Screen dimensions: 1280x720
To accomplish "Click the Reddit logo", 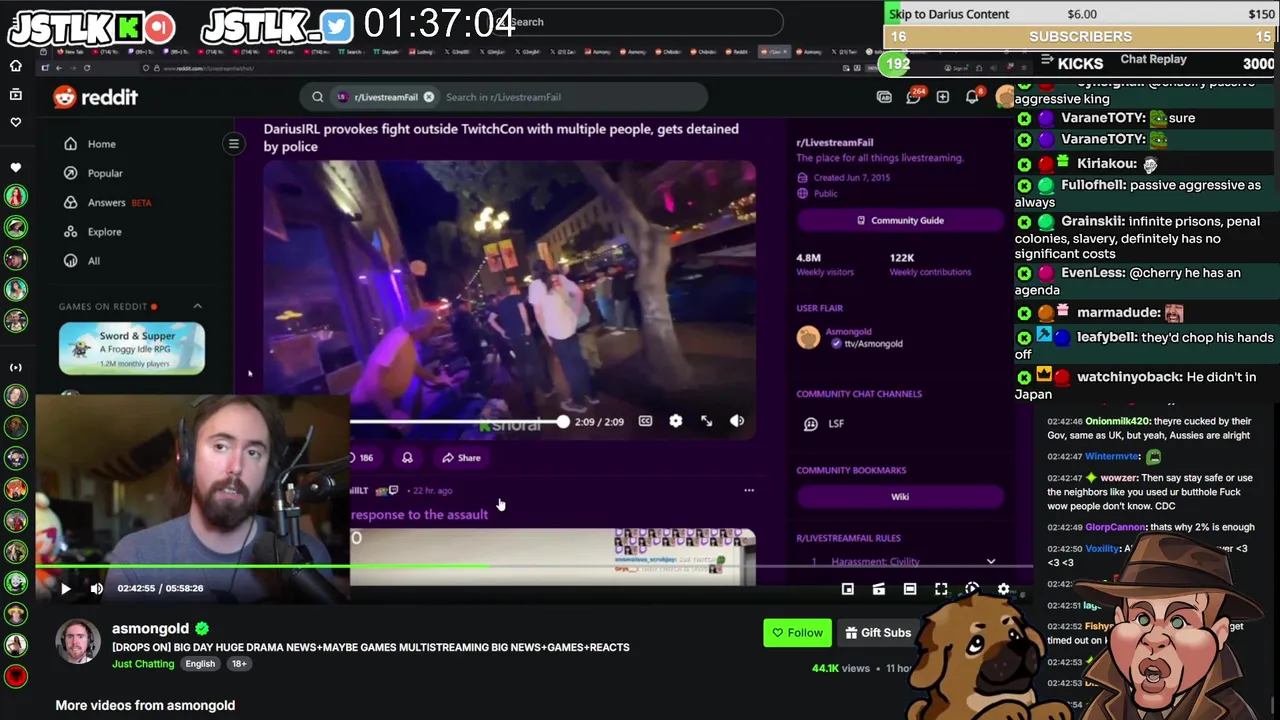I will tap(96, 97).
